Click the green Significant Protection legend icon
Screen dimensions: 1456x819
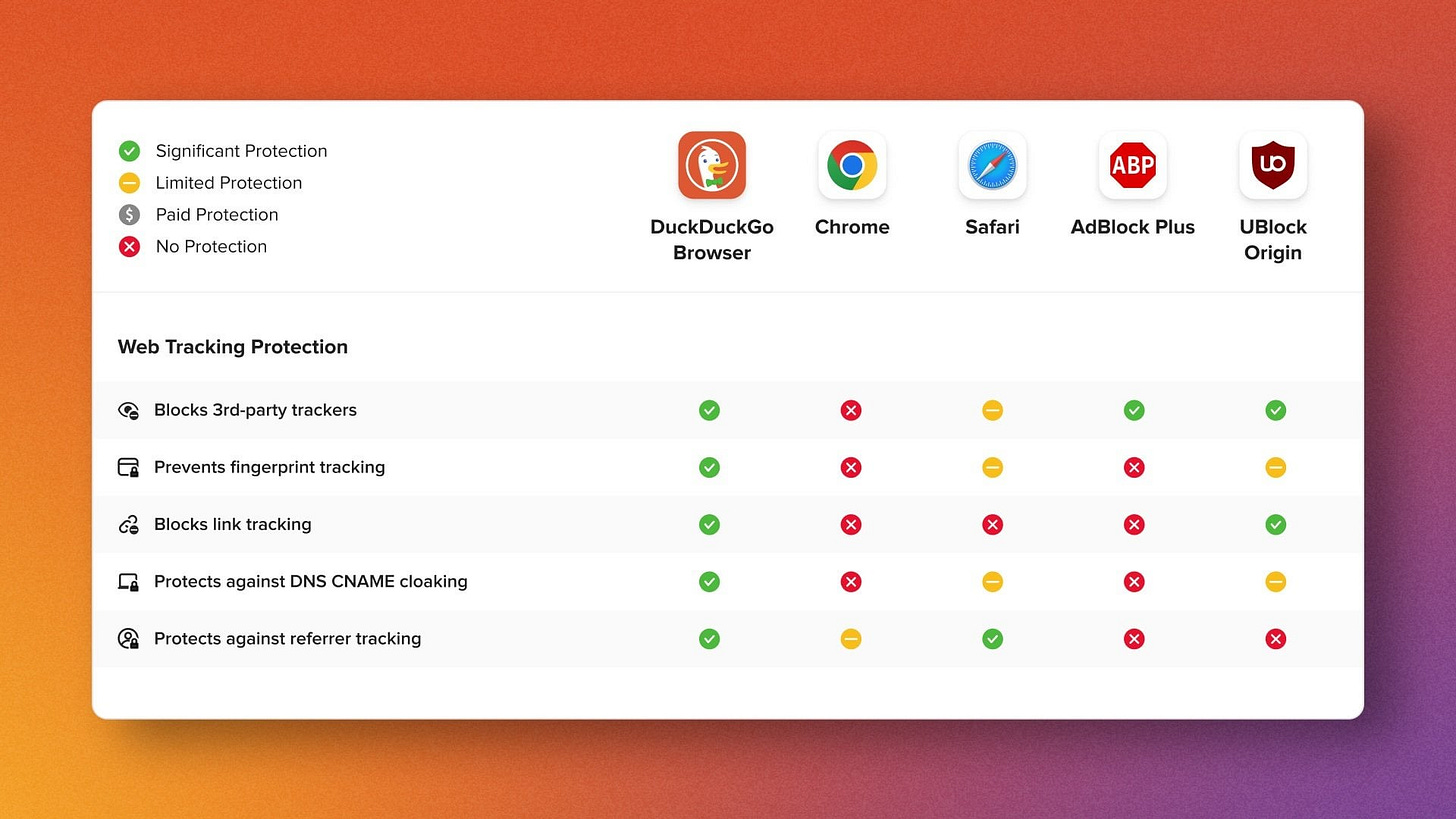point(129,151)
